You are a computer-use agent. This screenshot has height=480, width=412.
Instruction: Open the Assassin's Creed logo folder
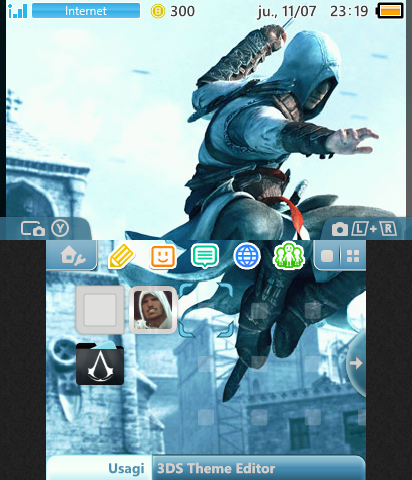click(x=100, y=363)
